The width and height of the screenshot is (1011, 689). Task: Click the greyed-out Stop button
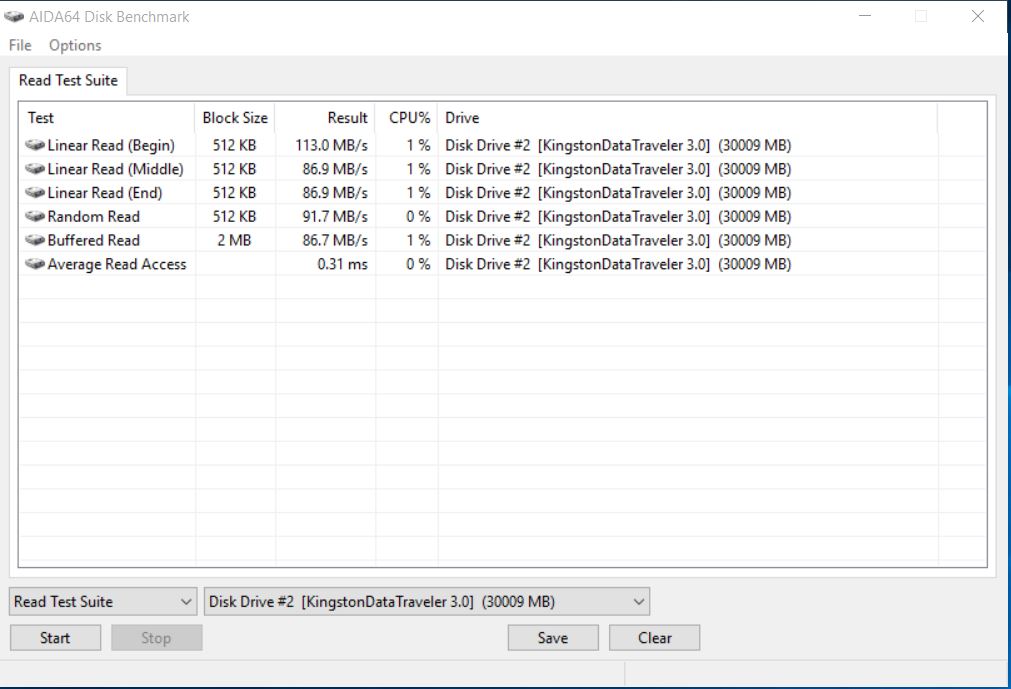157,638
